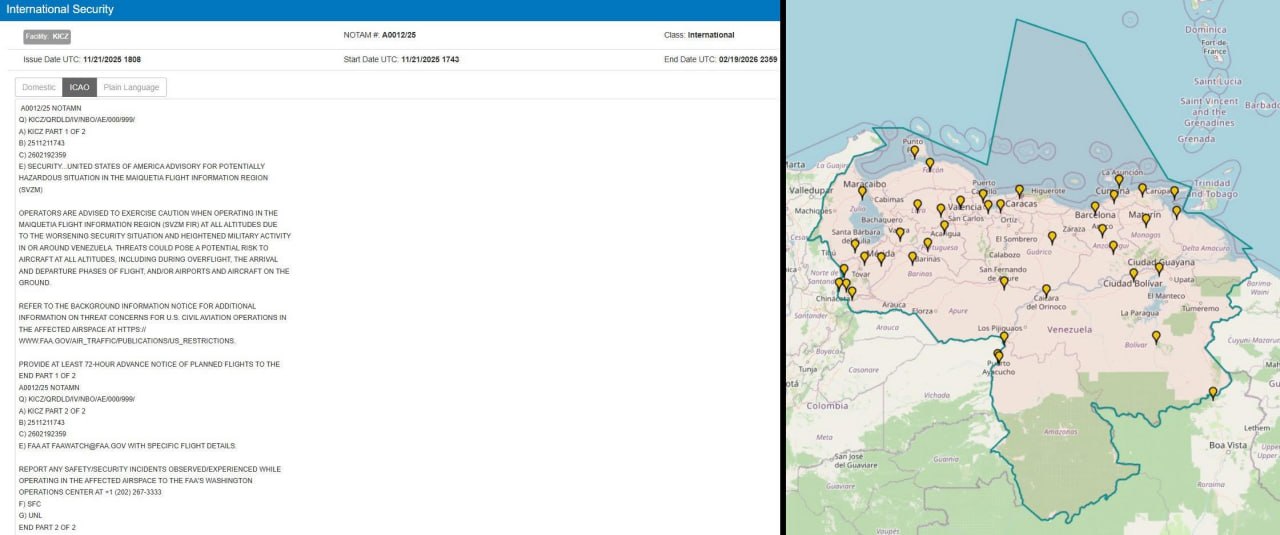Click the International Security header title

coord(60,9)
